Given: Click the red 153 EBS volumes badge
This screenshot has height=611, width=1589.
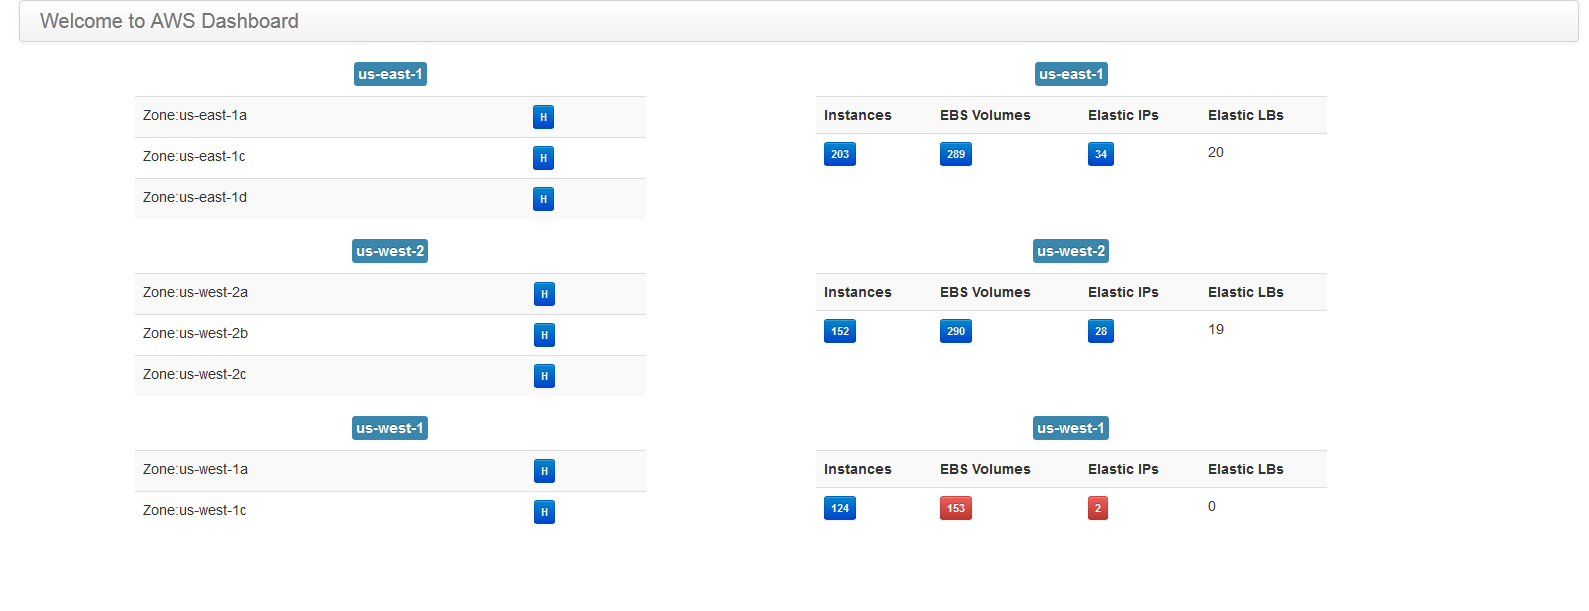Looking at the screenshot, I should pos(955,508).
